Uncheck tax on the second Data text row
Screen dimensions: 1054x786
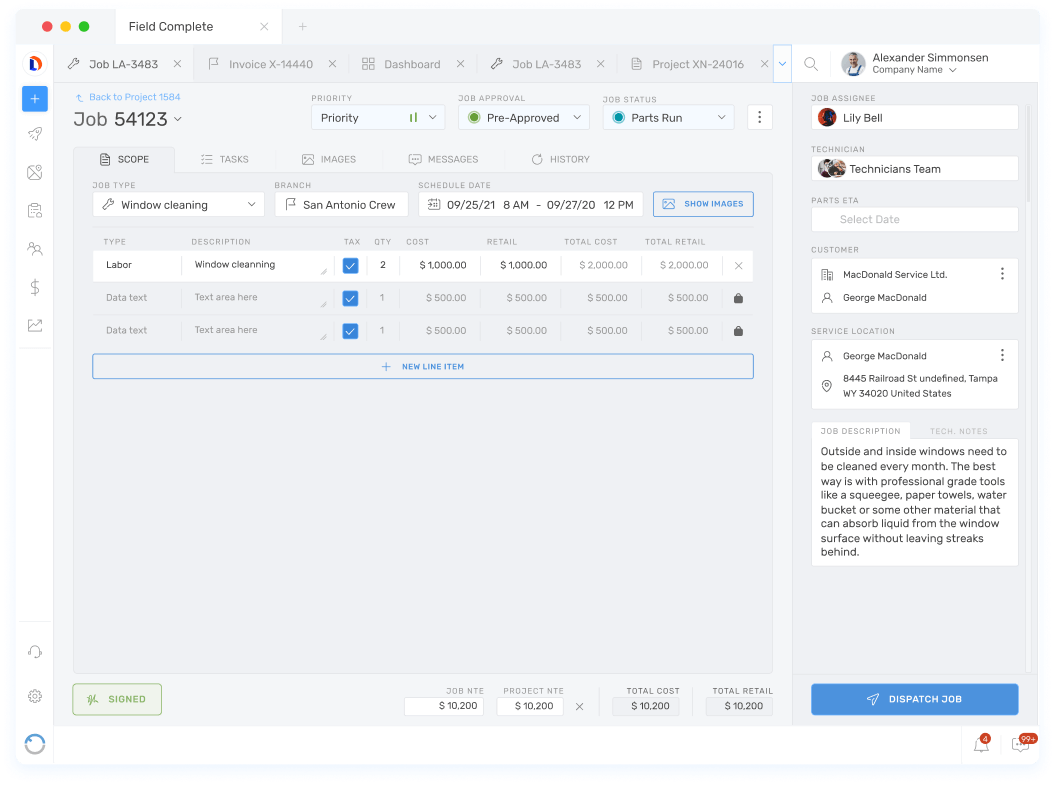pyautogui.click(x=351, y=297)
